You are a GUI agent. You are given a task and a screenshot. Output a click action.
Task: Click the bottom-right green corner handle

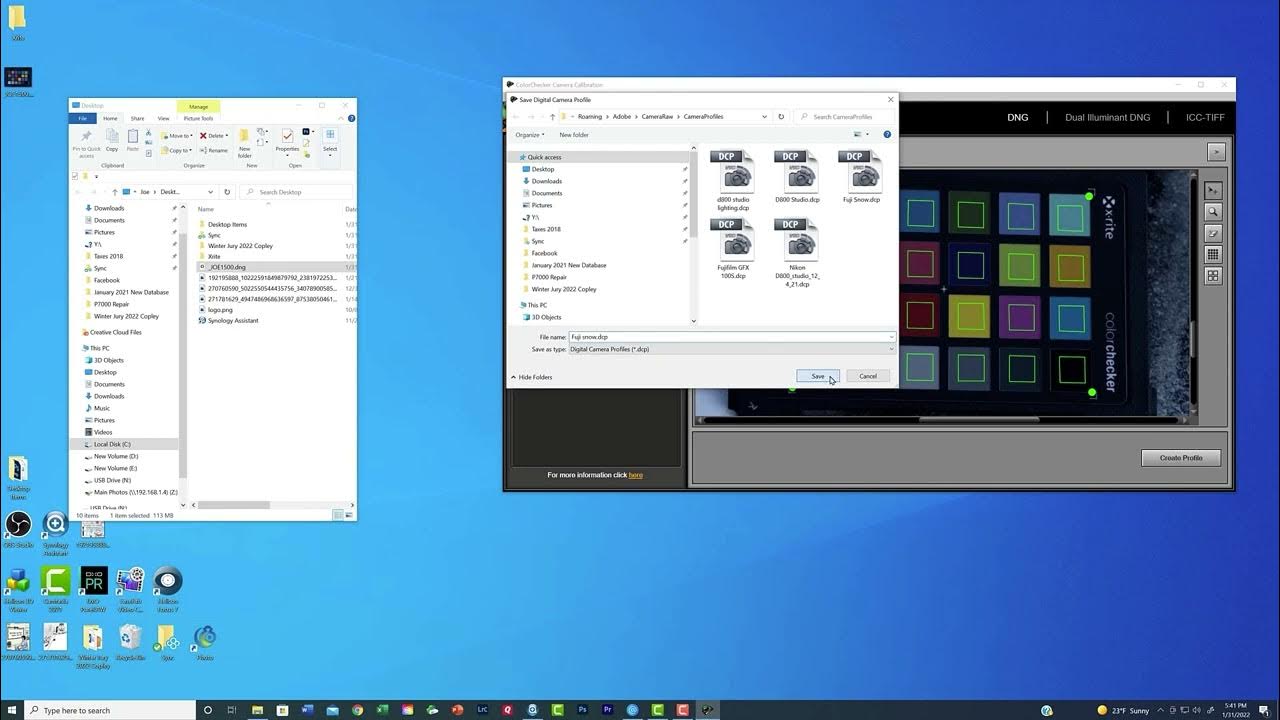tap(1092, 393)
